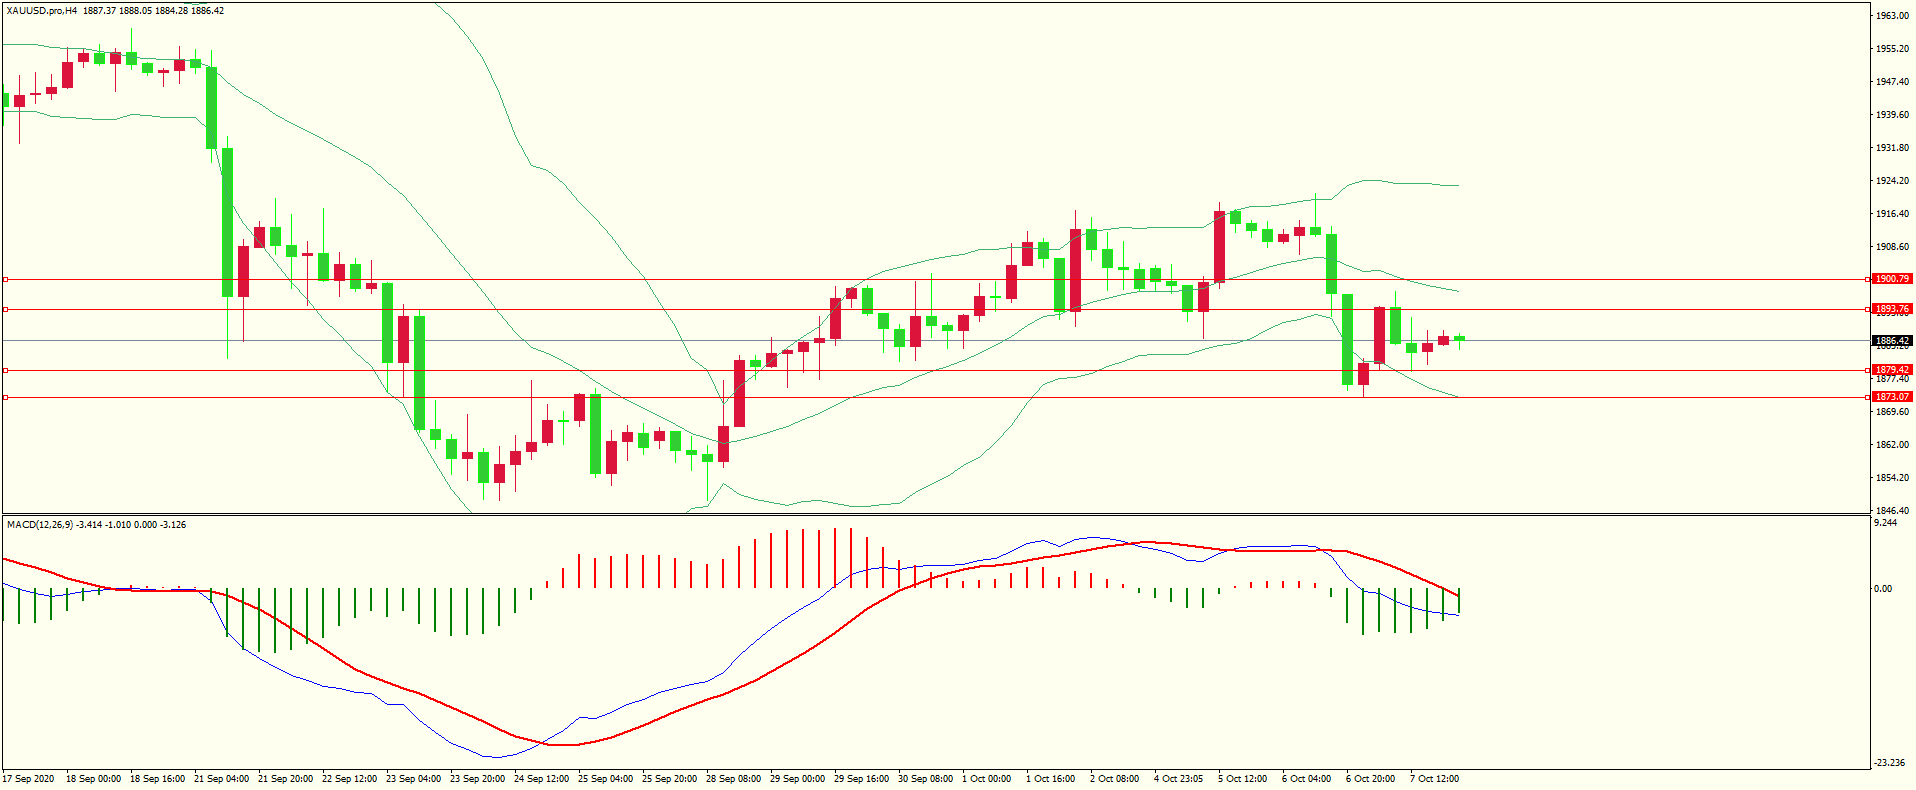The image size is (1916, 790).
Task: Click the MACD(12,26,9) indicator label
Action: click(38, 525)
